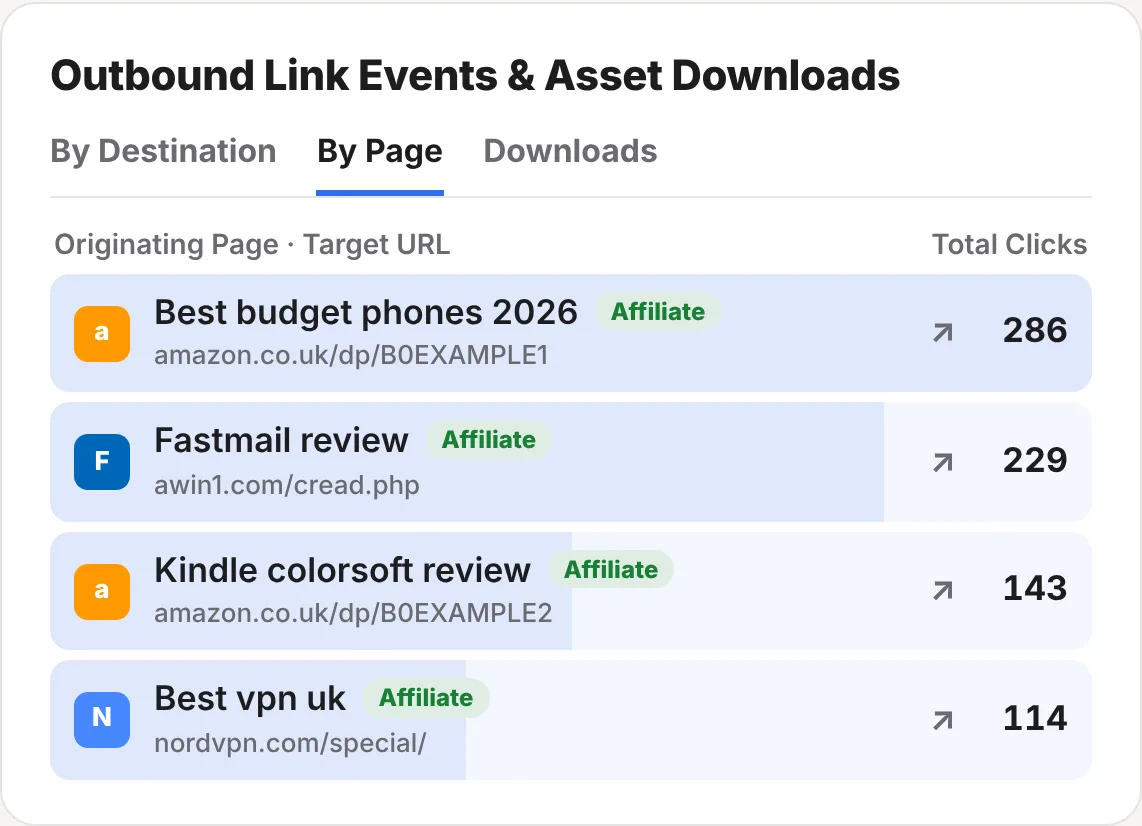This screenshot has width=1142, height=826.
Task: Open outbound arrow beside 229 clicks
Action: [x=943, y=462]
